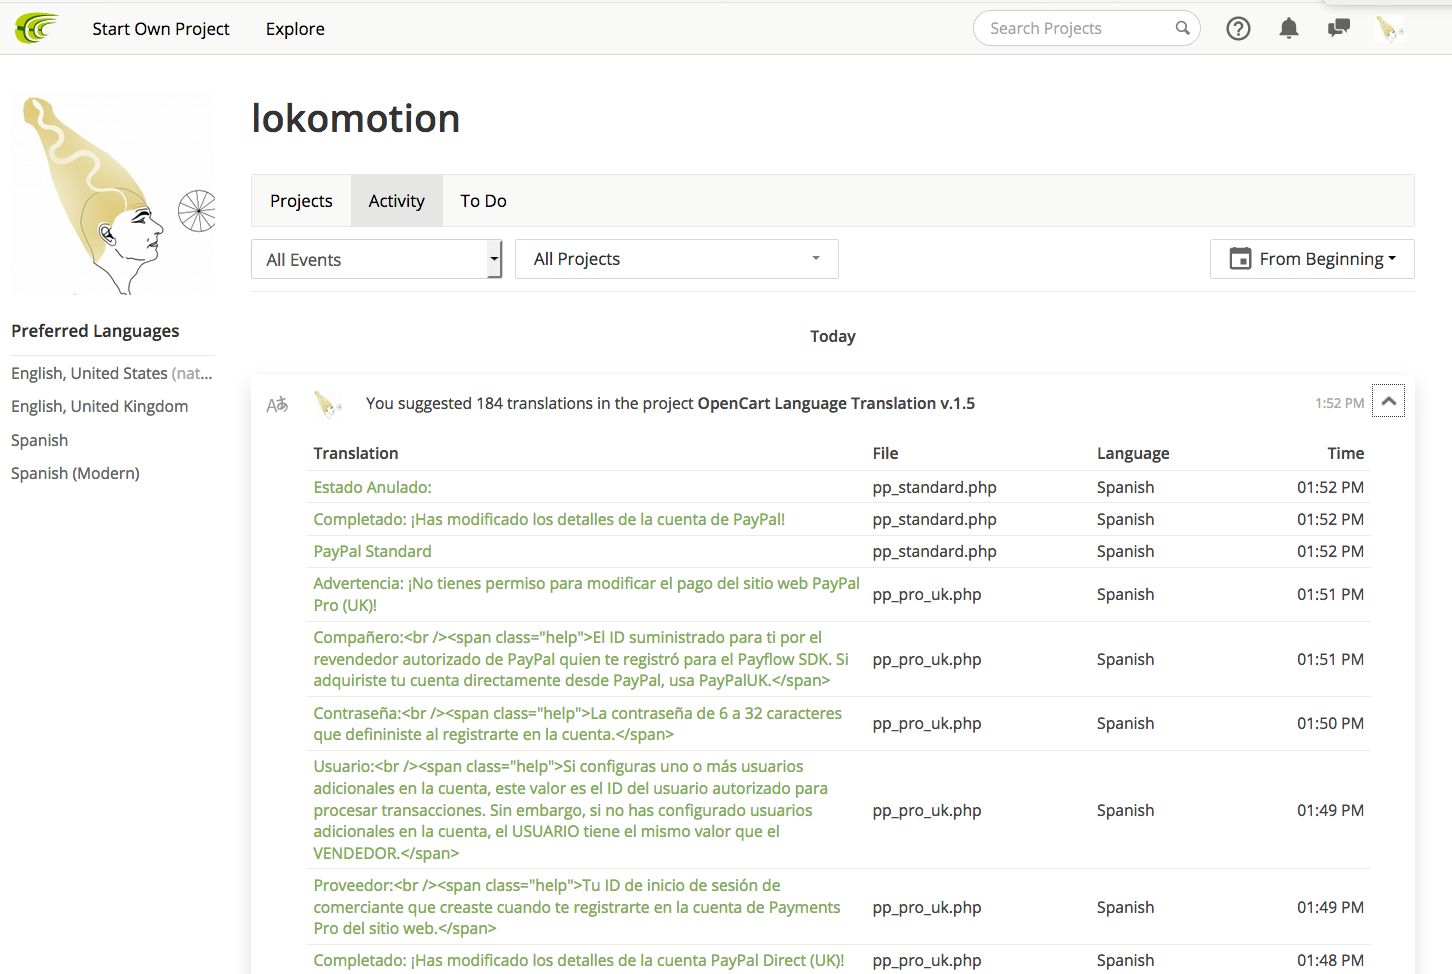Open 'Completado: ¡Has modificado... cuenta de PayPal!' translation
The image size is (1452, 974).
(x=549, y=519)
